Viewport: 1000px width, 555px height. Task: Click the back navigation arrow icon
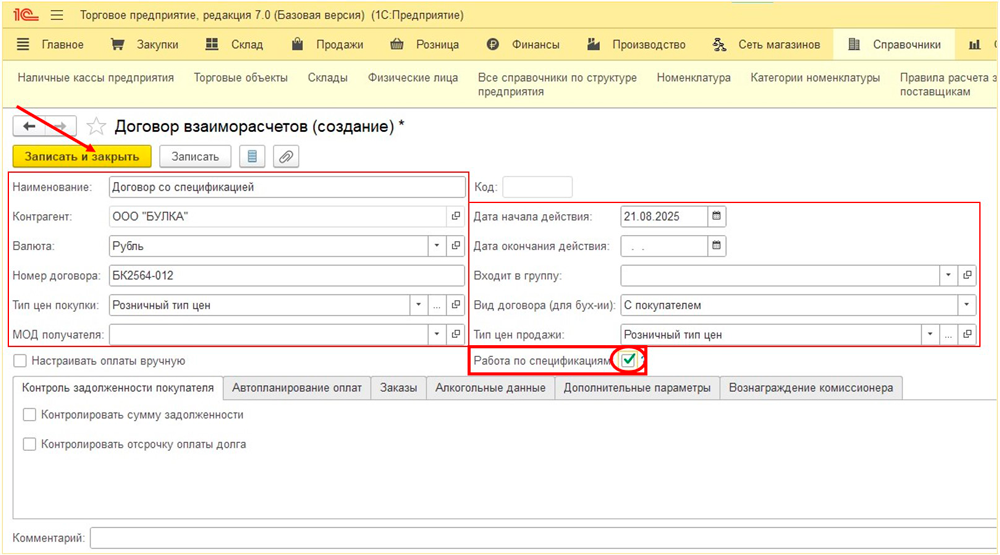tap(29, 126)
